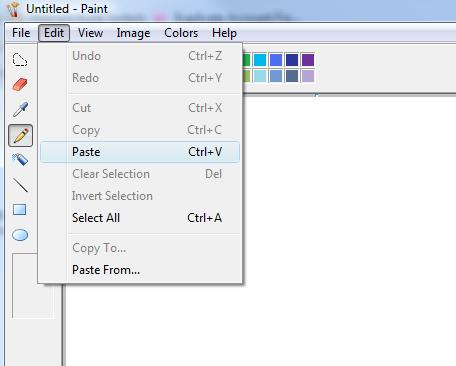Choose Paste from the Edit menu

point(140,152)
